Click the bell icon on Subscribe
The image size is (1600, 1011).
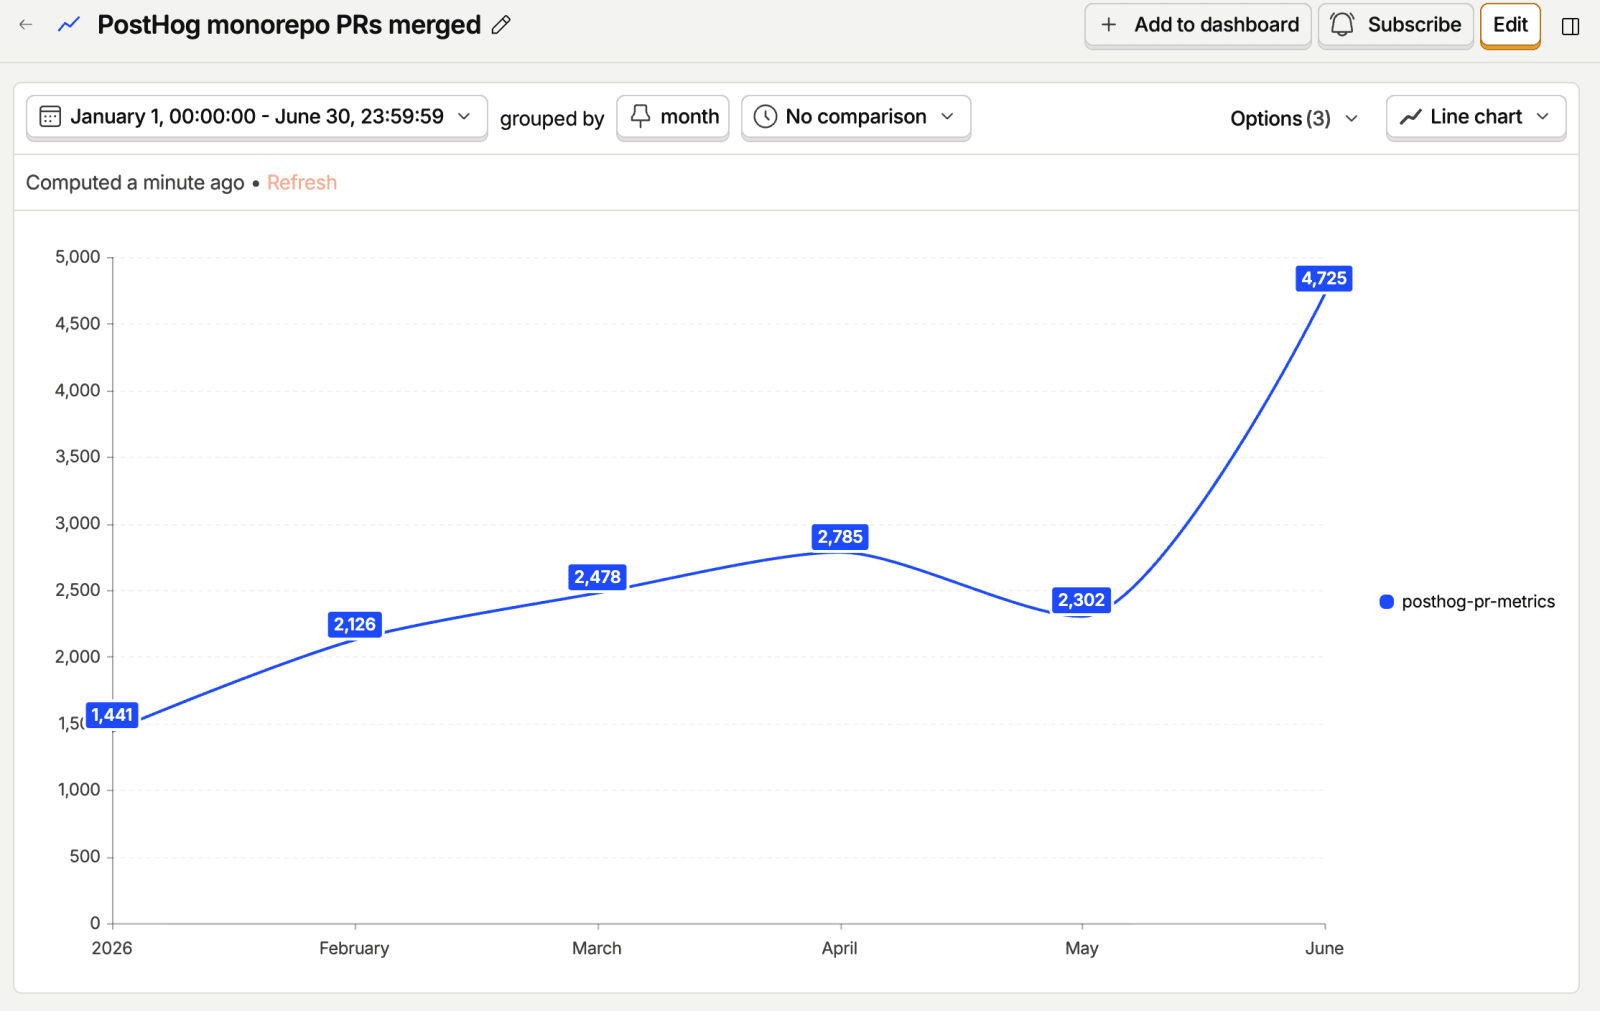pyautogui.click(x=1342, y=25)
